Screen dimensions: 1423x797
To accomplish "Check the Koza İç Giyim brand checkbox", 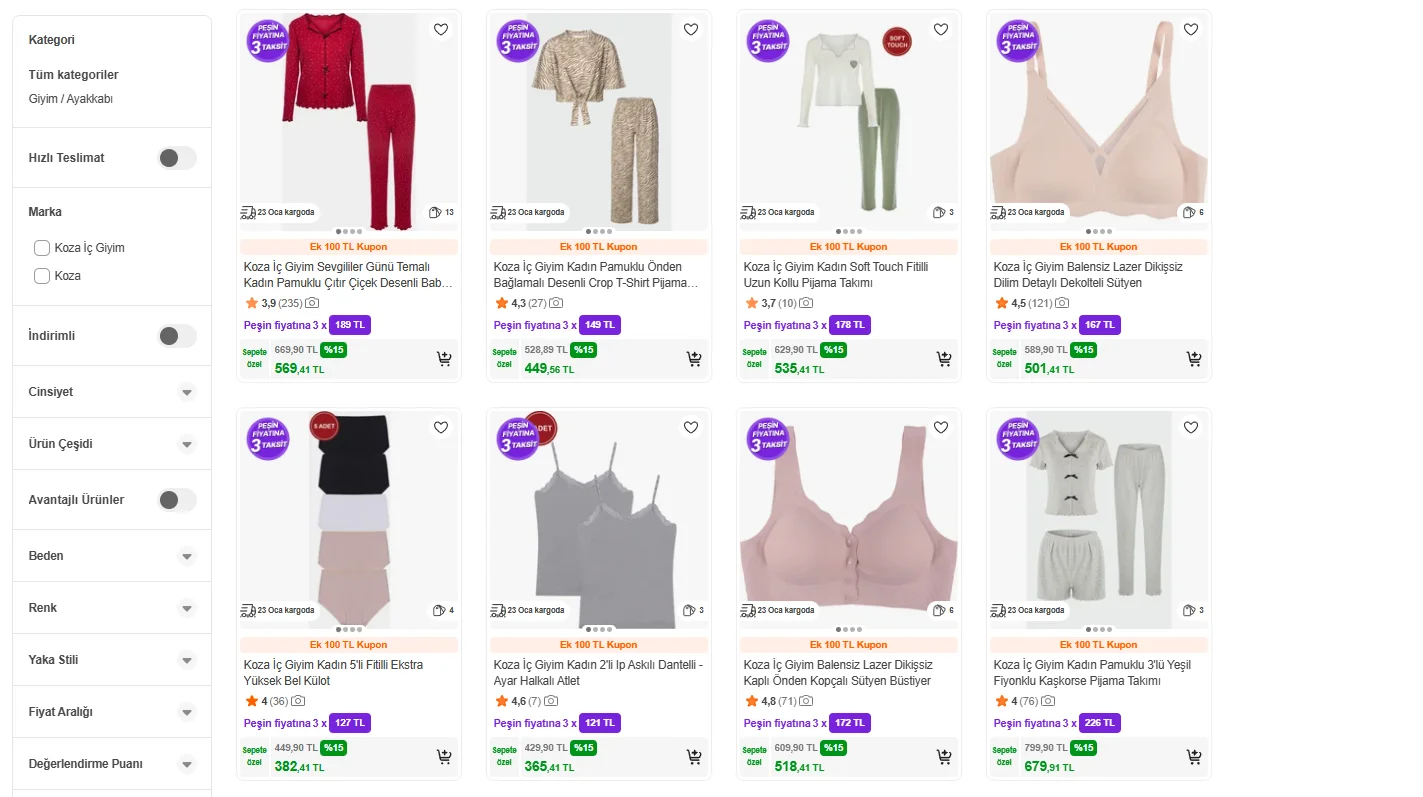I will click(x=42, y=248).
